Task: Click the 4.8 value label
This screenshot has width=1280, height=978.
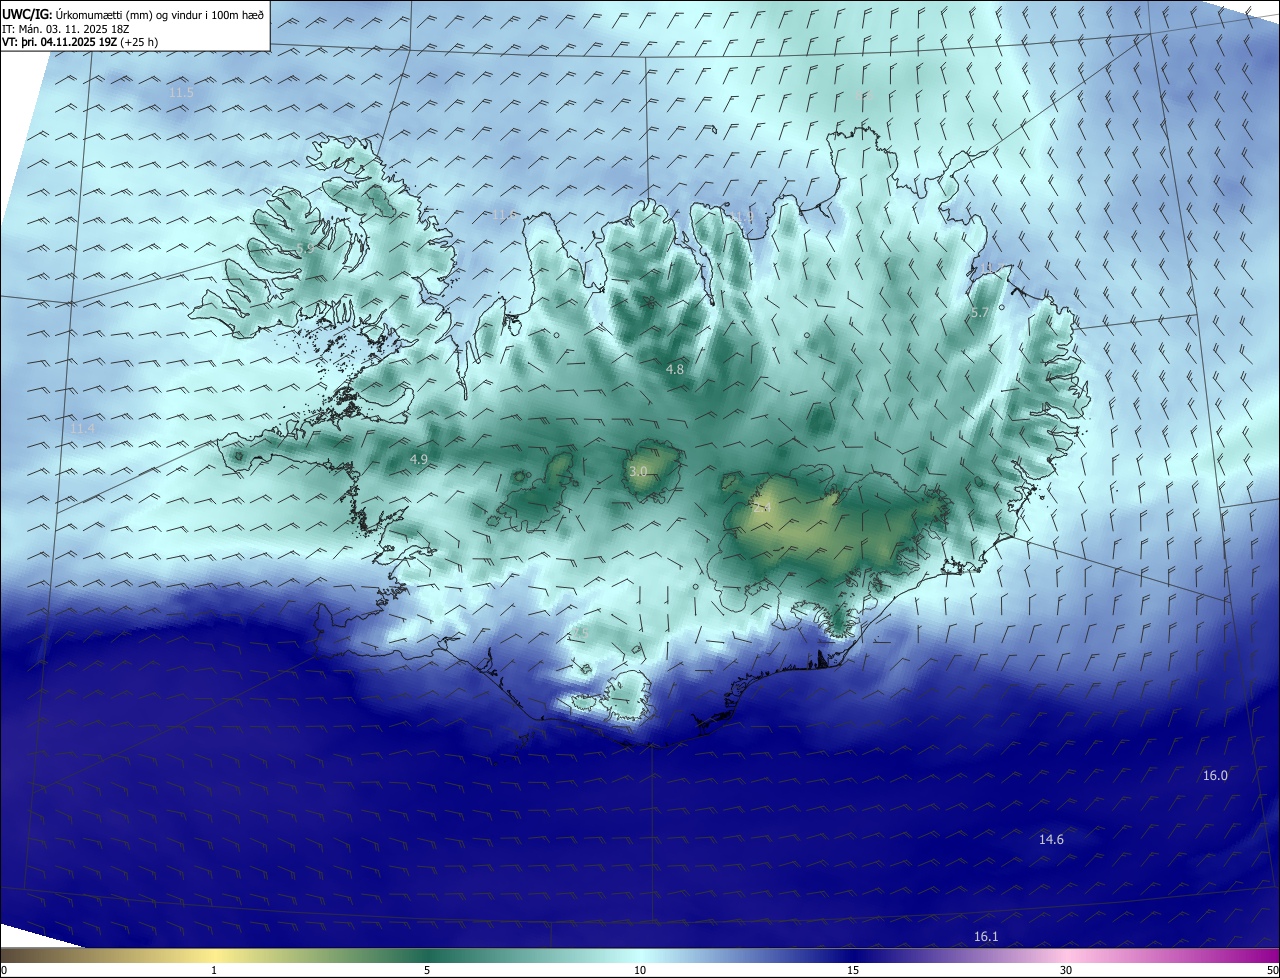Action: [x=675, y=369]
